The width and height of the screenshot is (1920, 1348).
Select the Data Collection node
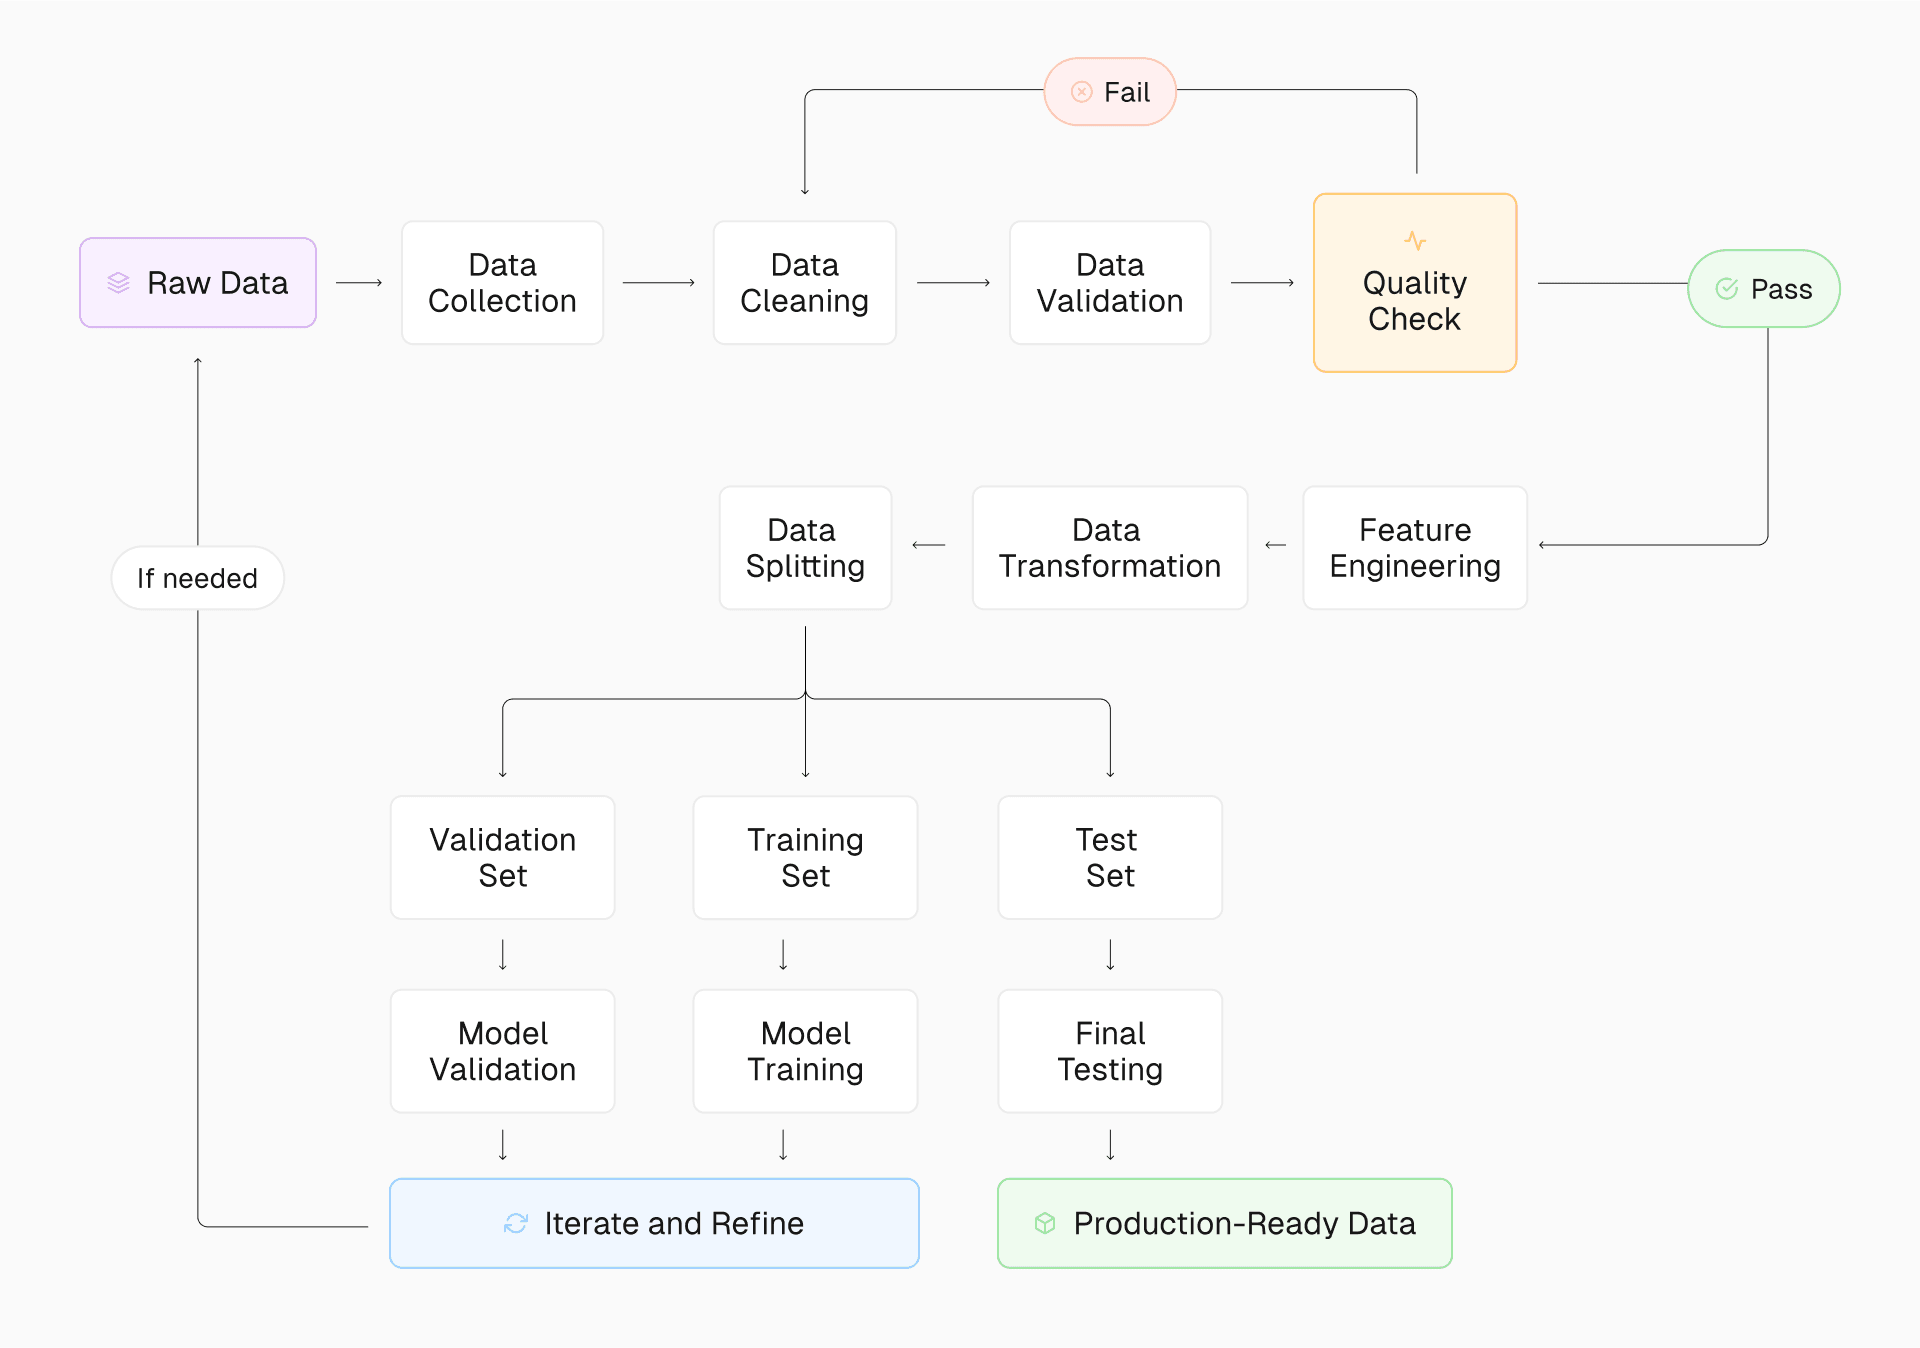(x=502, y=283)
